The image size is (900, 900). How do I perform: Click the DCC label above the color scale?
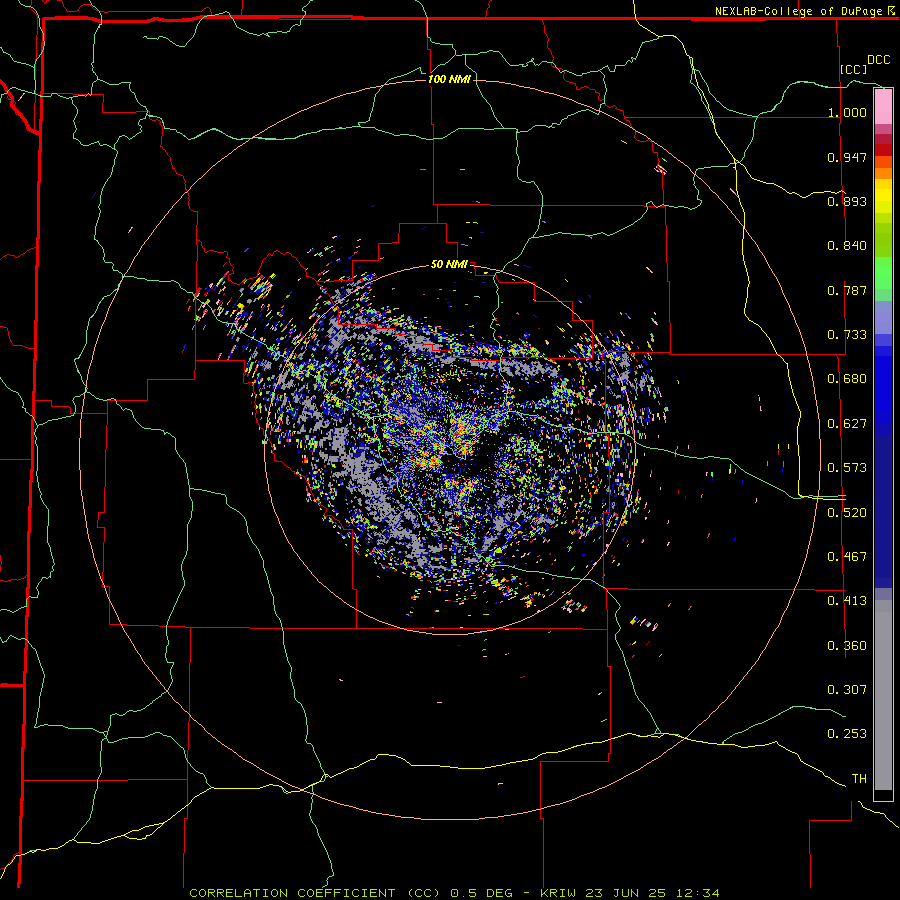click(878, 60)
